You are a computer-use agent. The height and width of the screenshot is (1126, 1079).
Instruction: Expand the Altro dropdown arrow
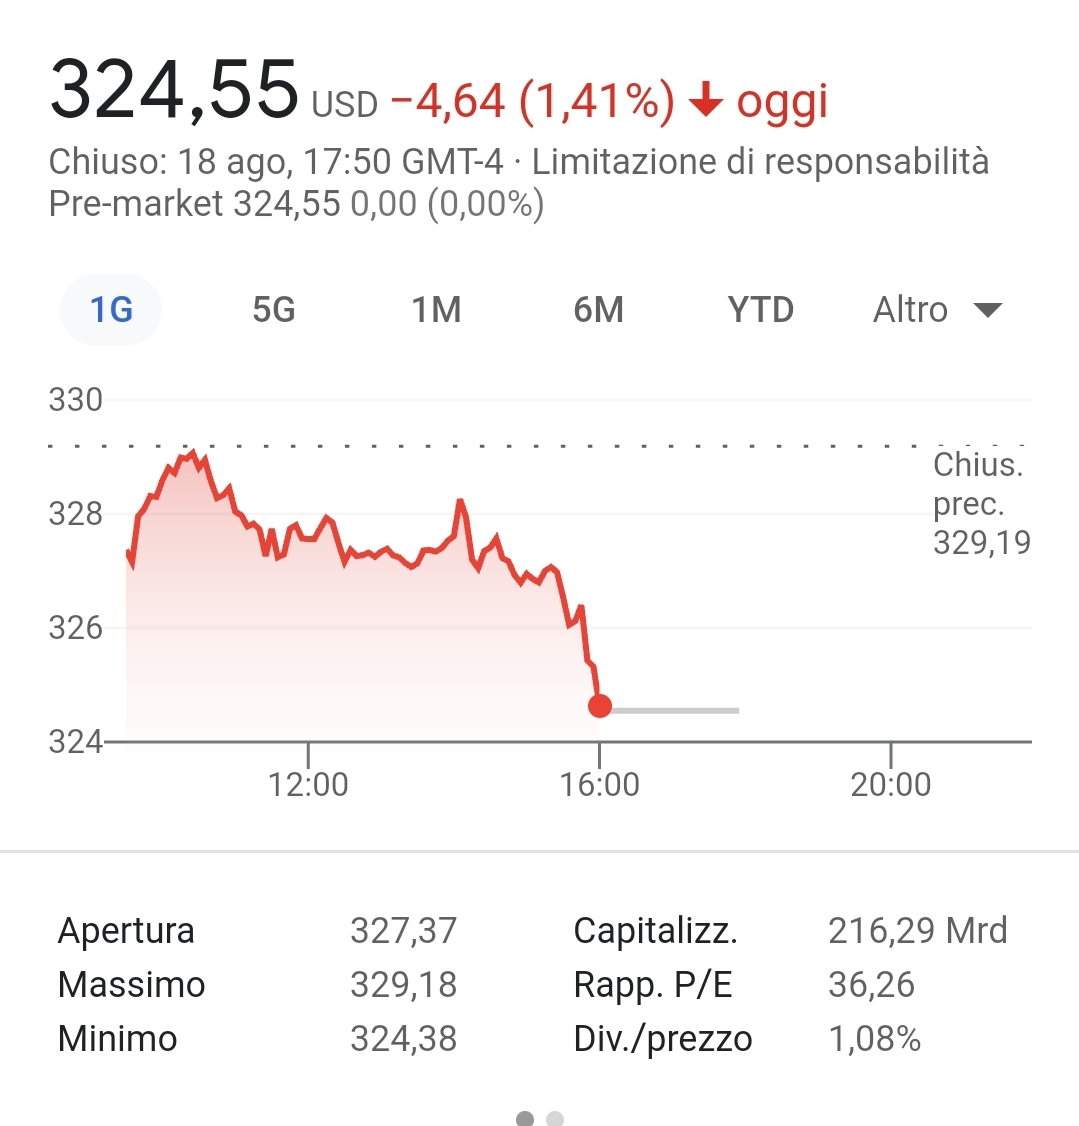tap(987, 310)
